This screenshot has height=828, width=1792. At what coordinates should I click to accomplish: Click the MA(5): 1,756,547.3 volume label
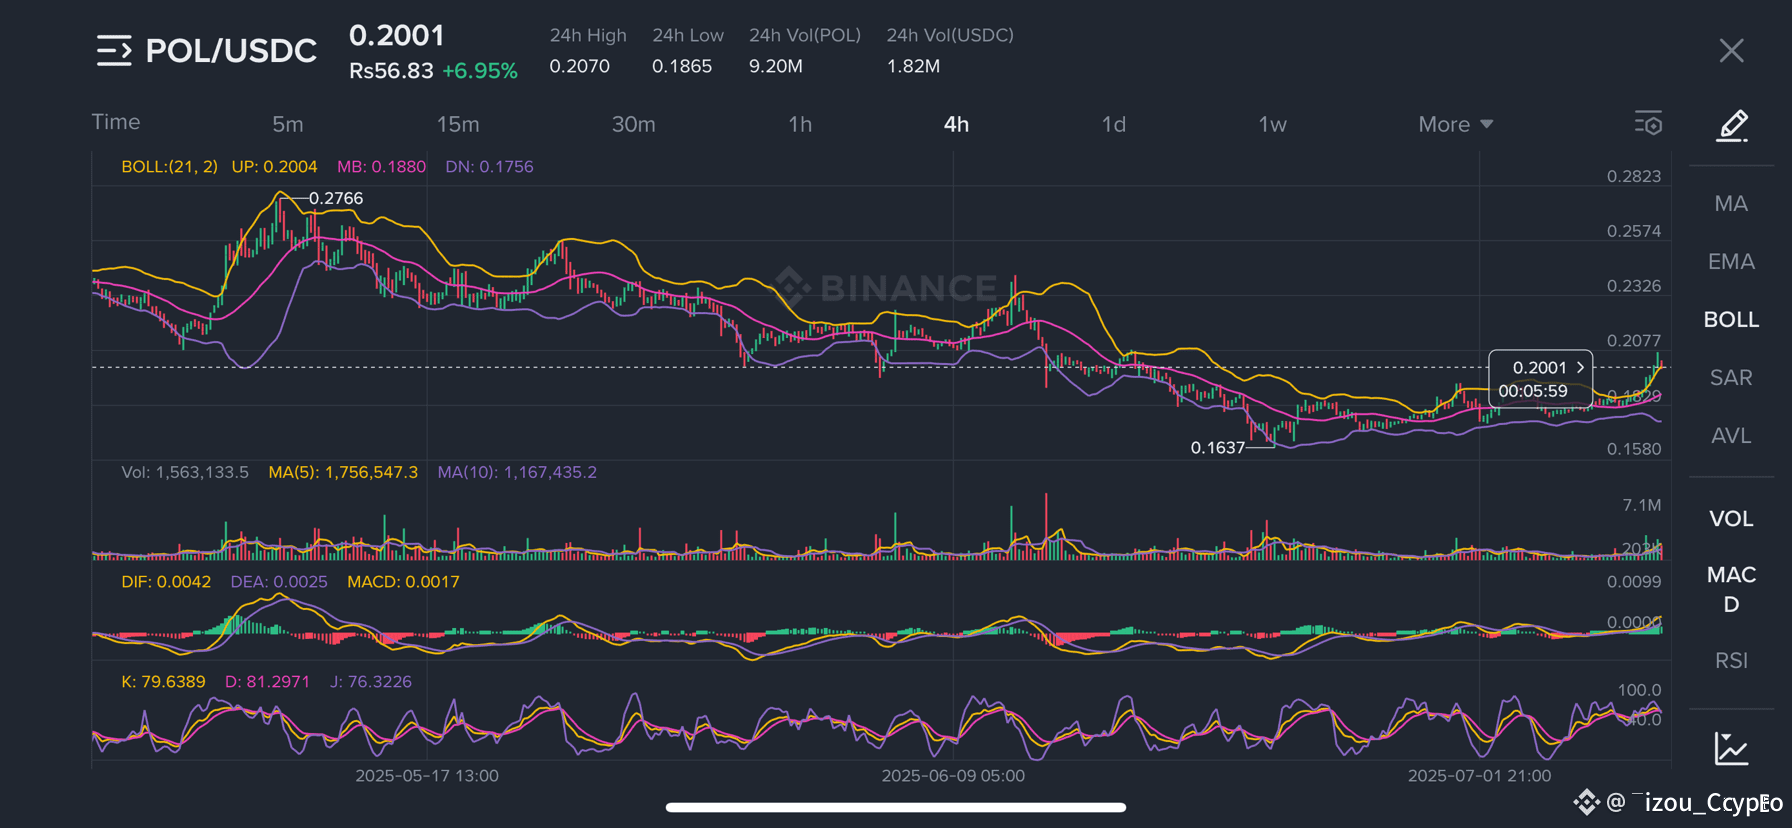343,472
